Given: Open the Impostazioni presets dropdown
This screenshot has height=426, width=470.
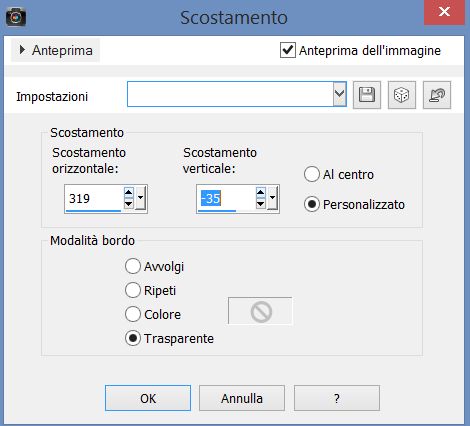Looking at the screenshot, I should click(x=339, y=94).
